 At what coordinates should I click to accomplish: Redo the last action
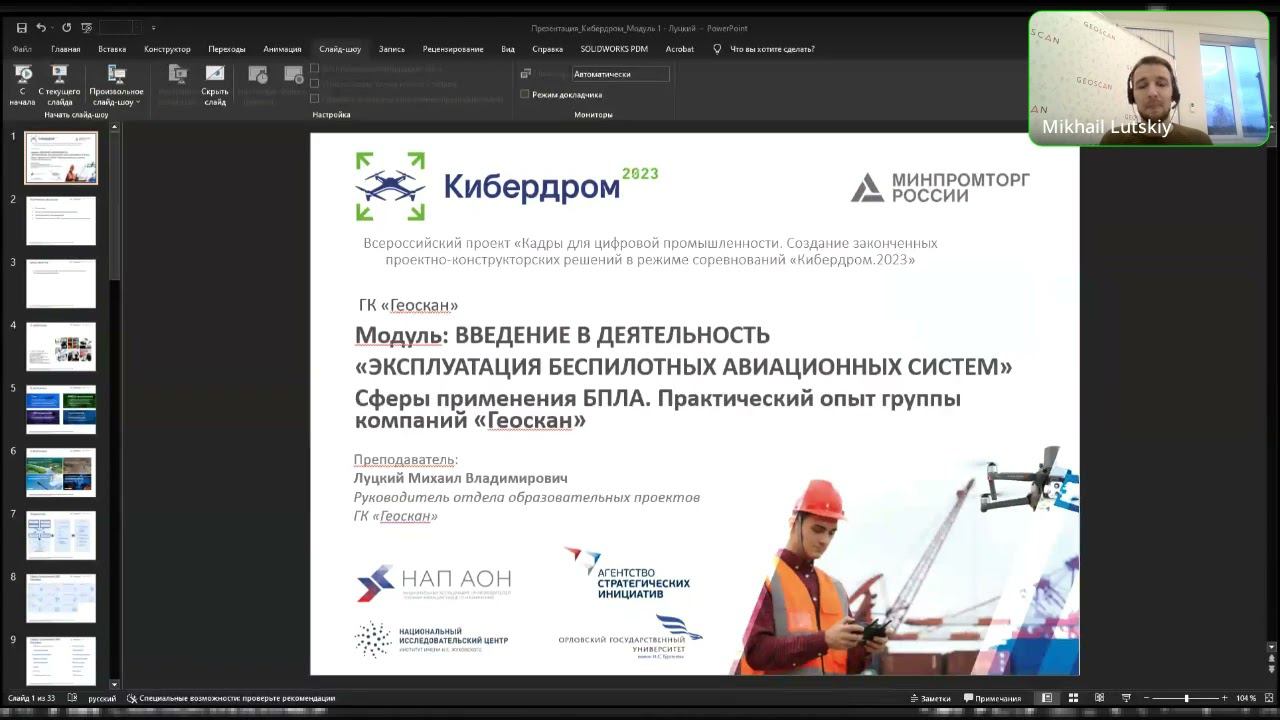click(67, 28)
